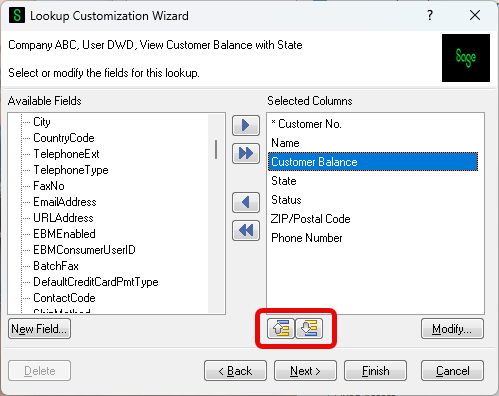The width and height of the screenshot is (499, 396).
Task: Select ContactCode field
Action: point(64,298)
